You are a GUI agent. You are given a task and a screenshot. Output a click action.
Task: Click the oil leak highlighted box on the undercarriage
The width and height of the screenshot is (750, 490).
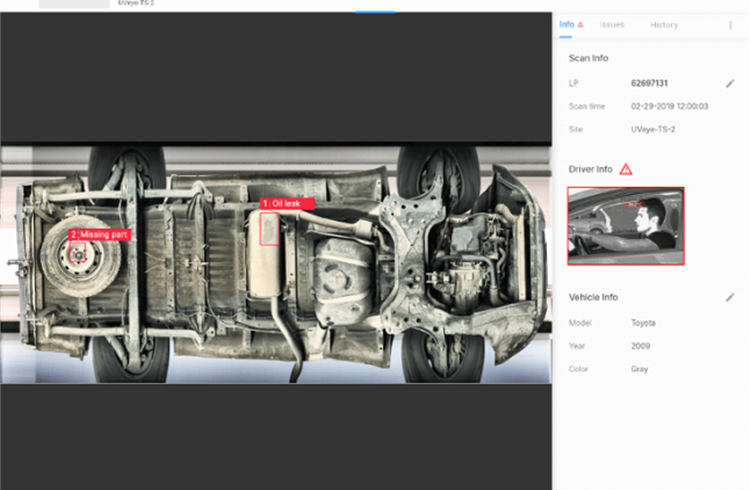[269, 229]
